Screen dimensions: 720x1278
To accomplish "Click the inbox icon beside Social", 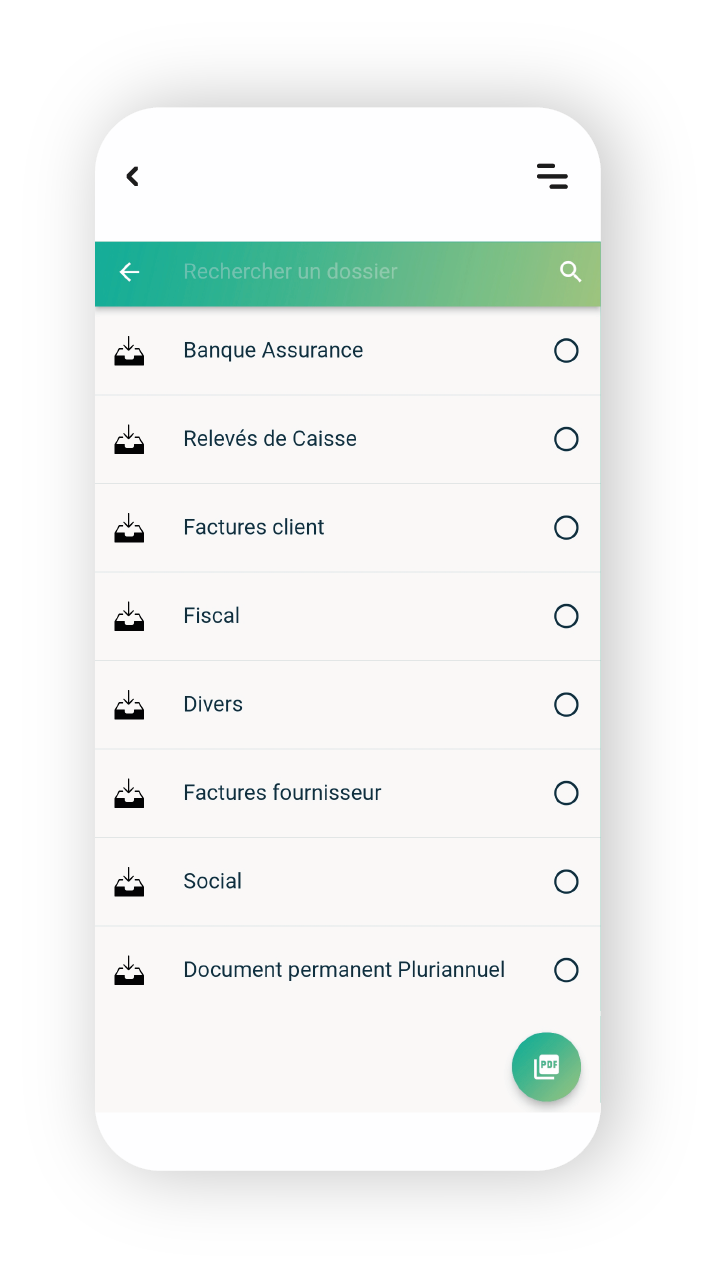I will click(129, 882).
